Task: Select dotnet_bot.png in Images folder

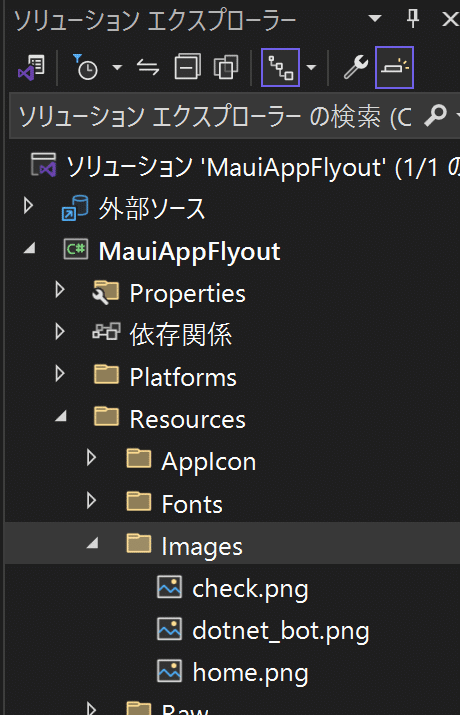Action: pos(281,631)
